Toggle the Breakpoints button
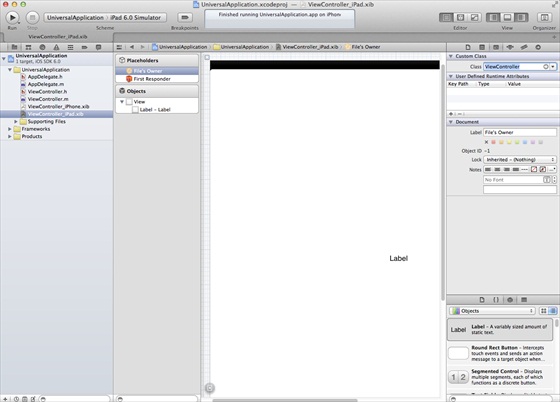The width and height of the screenshot is (560, 402). 185,17
